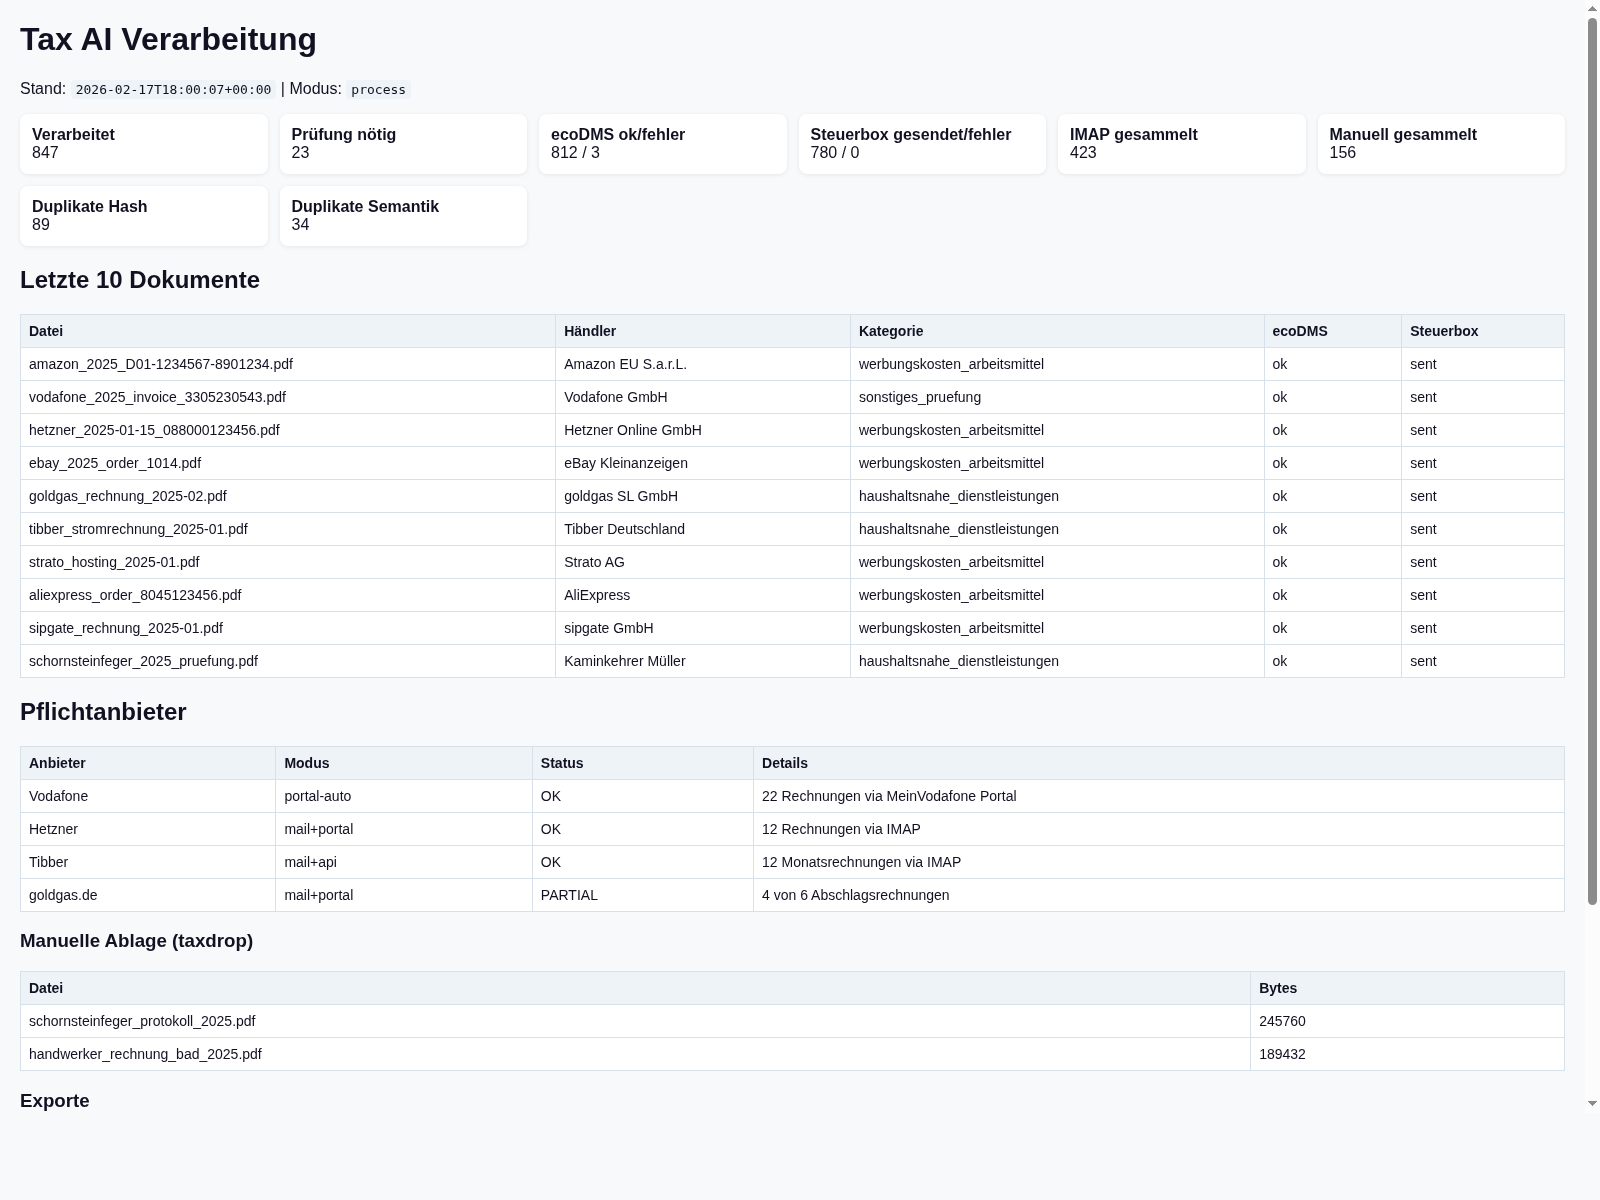Select the Steuerbox gesendet/fehler card
The width and height of the screenshot is (1600, 1200).
click(x=922, y=144)
